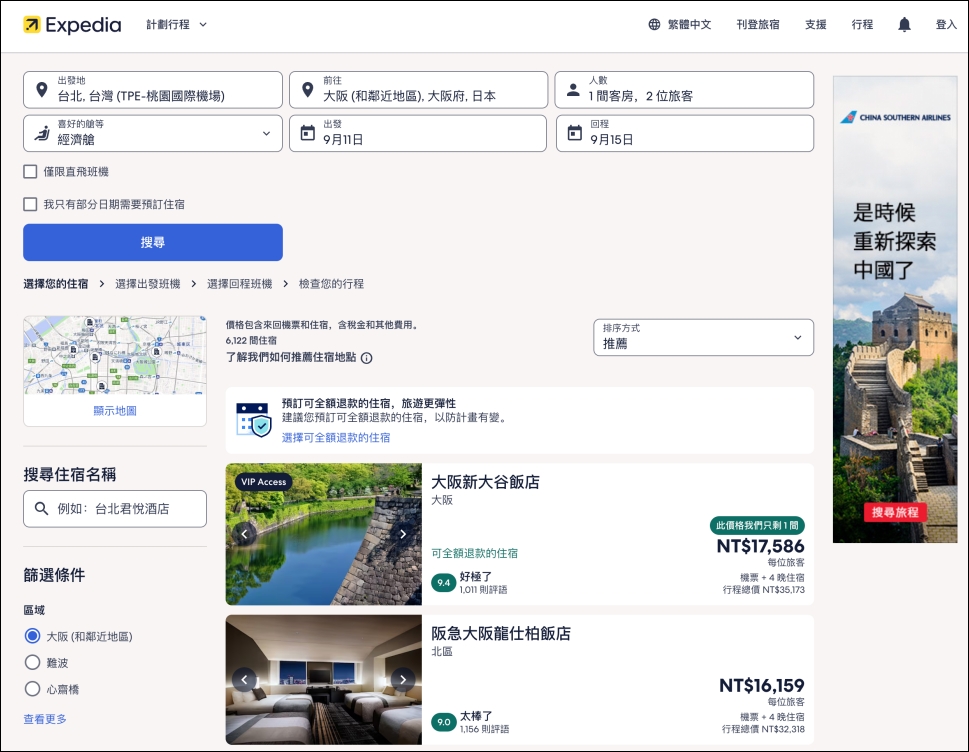Select the 大阪 (和鄰近地區) radio option
969x752 pixels.
pos(32,636)
